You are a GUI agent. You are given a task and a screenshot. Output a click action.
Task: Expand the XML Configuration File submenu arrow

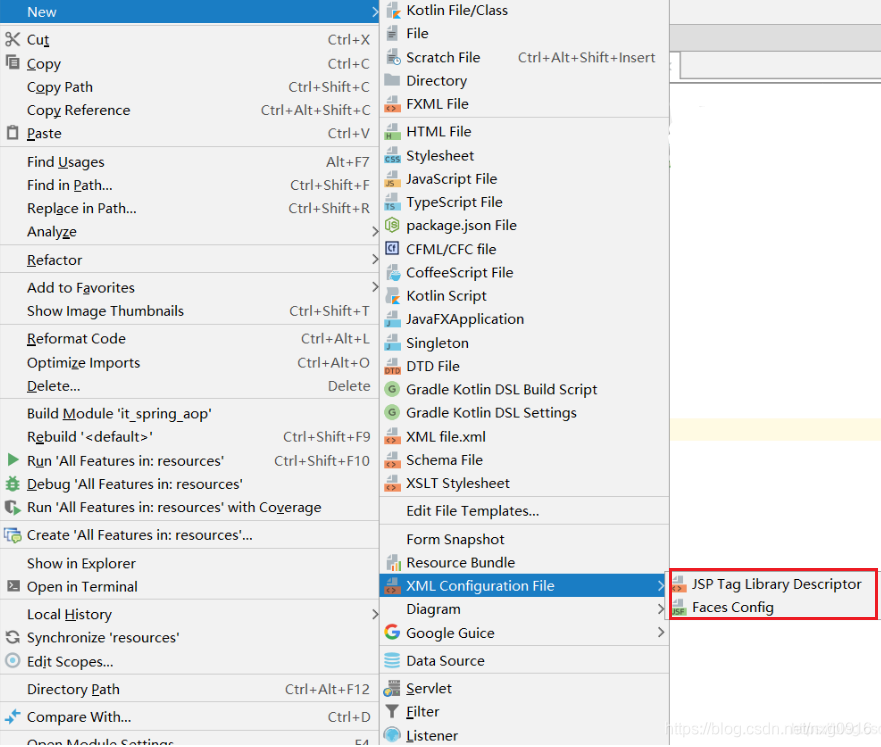661,586
